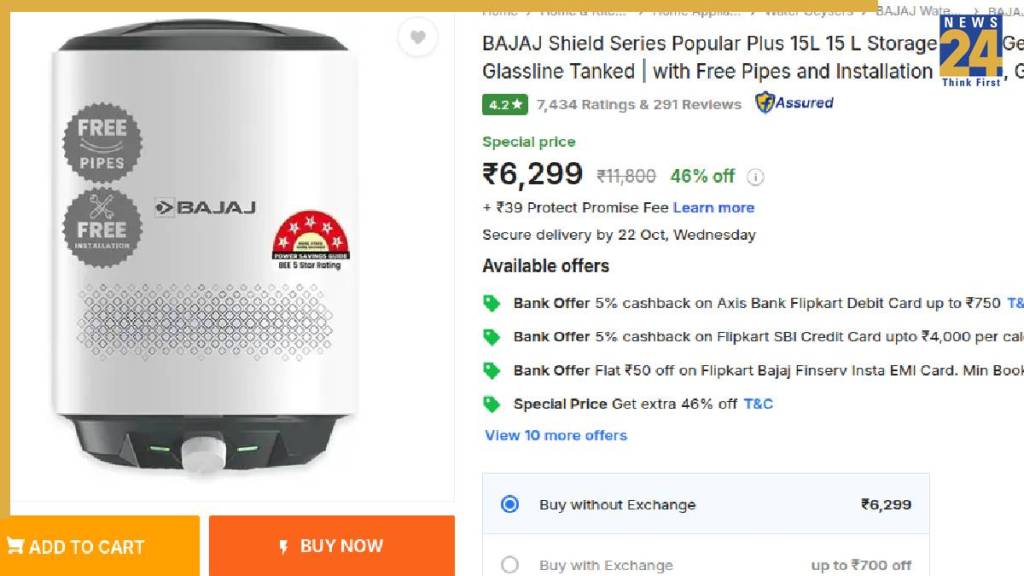Click the Flipkart Assured badge

(794, 102)
